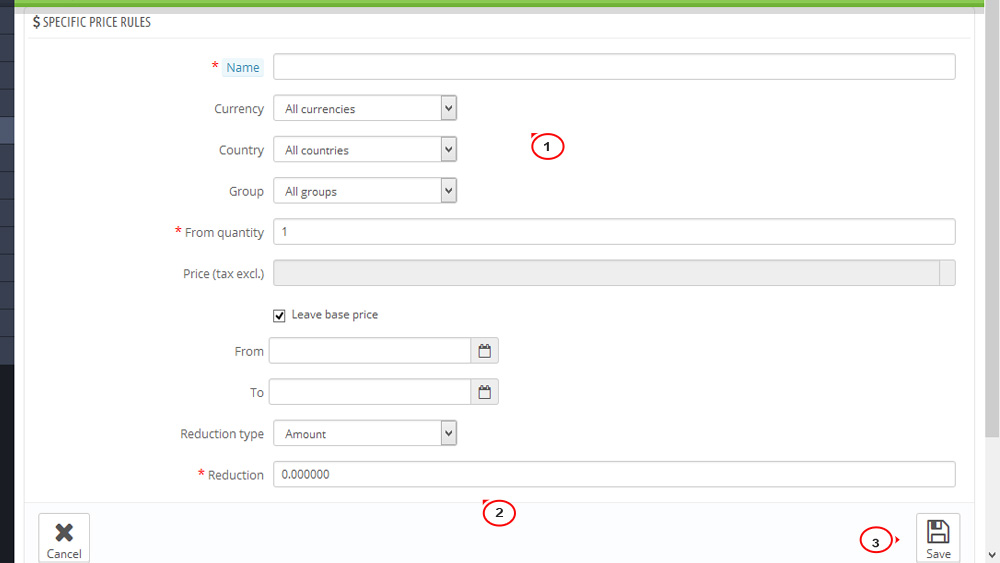Screen dimensions: 1000x563
Task: Click the scrollbar down arrow
Action: (992, 555)
